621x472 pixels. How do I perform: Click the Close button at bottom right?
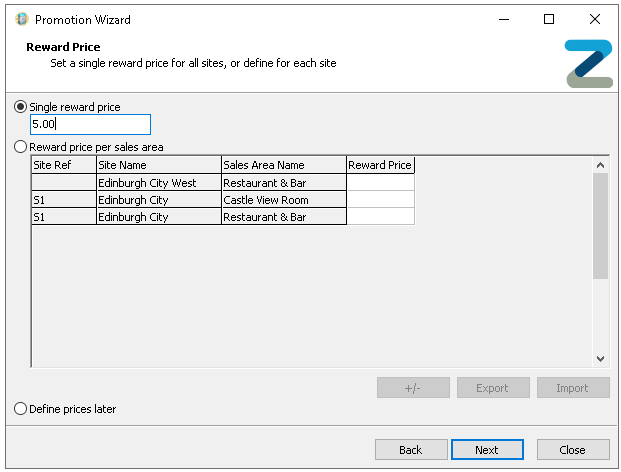pos(573,450)
